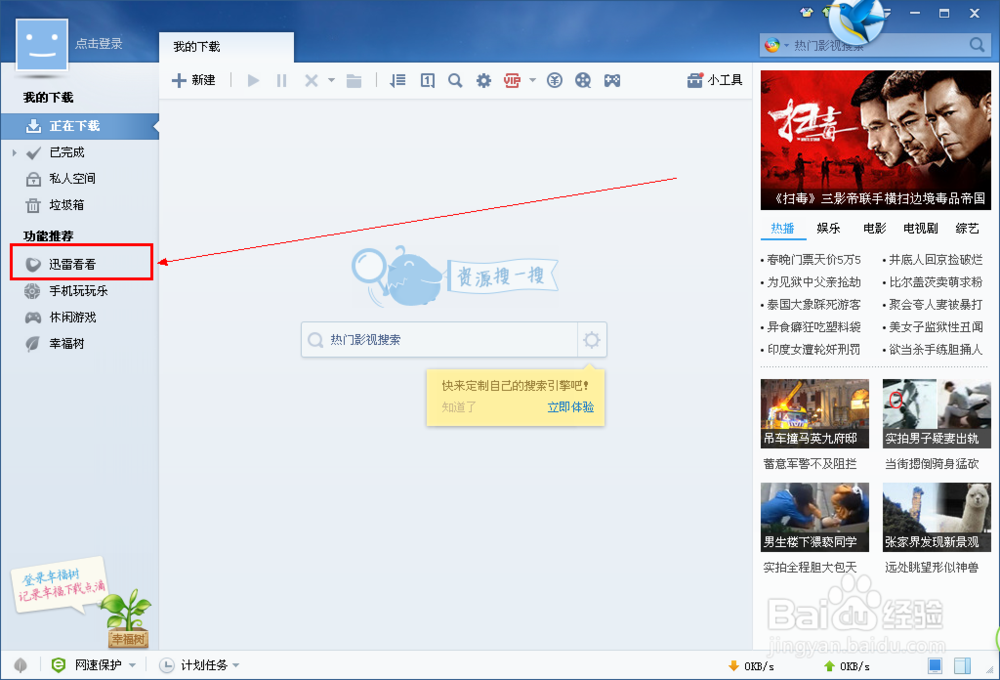
Task: Open the Xunlei Kankan movie reel icon
Action: (x=583, y=79)
